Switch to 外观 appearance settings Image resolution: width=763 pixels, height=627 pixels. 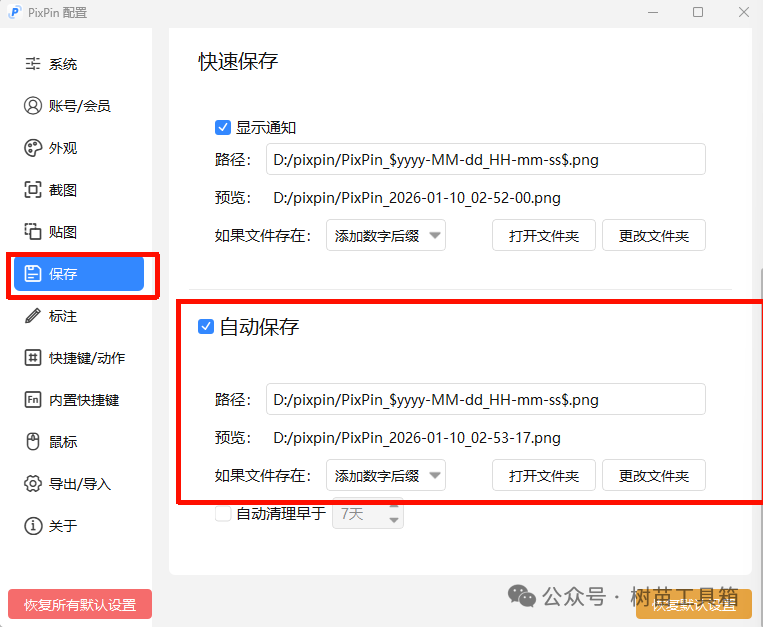click(79, 148)
